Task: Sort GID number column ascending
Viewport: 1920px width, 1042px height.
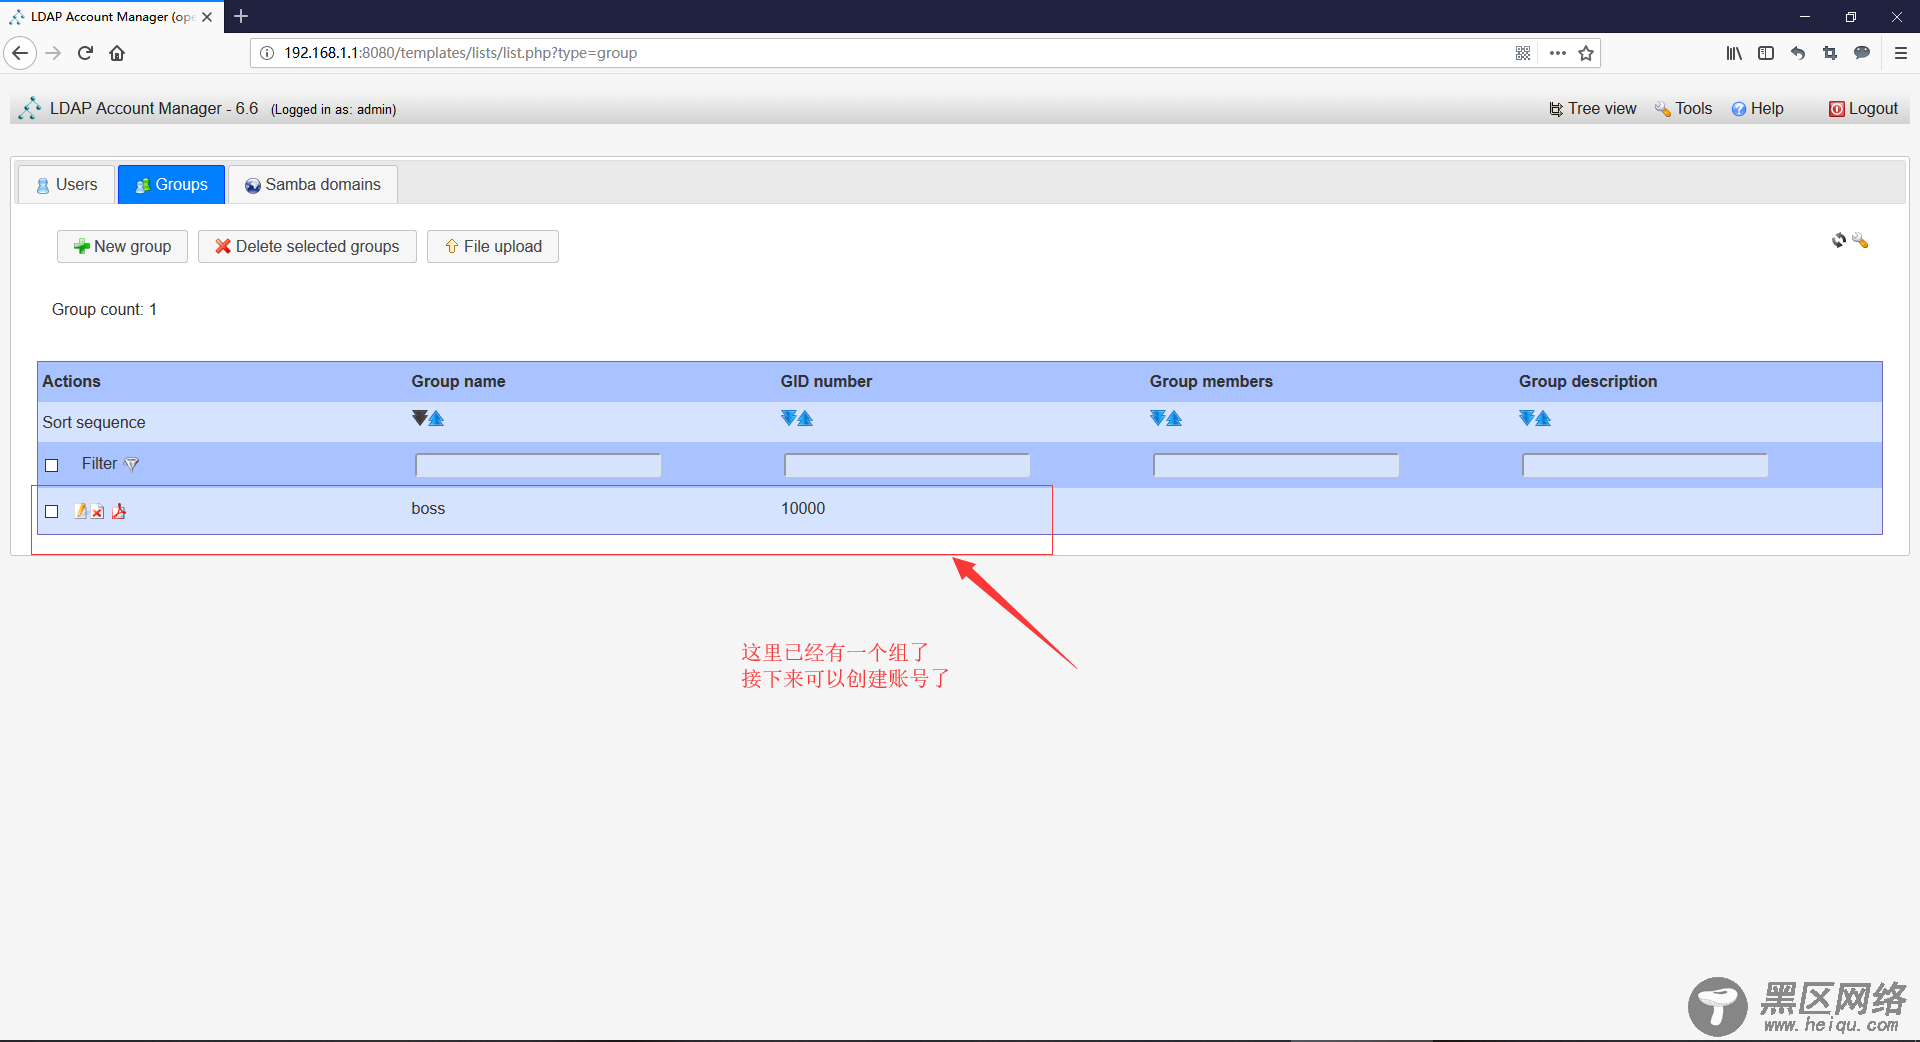Action: coord(805,418)
